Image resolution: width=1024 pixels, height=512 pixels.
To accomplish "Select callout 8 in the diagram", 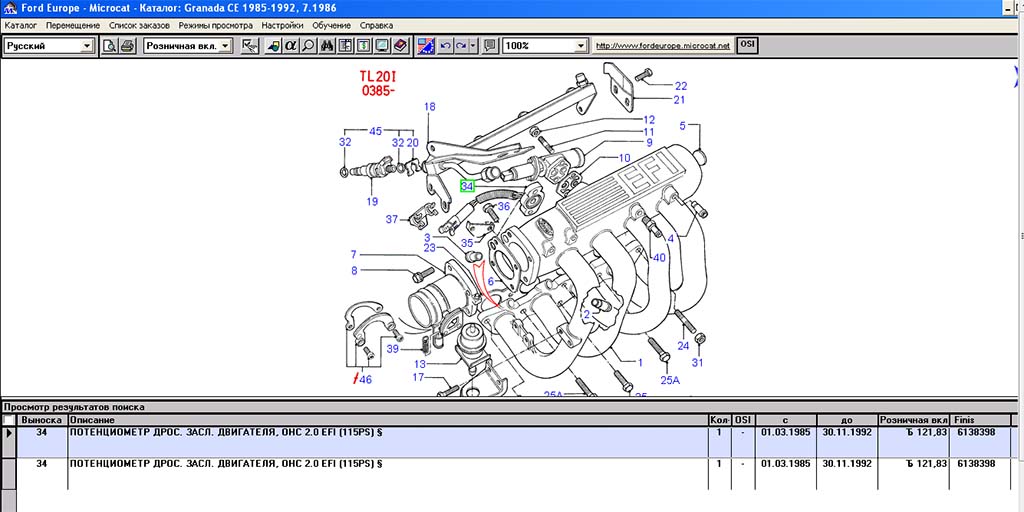I will point(355,270).
